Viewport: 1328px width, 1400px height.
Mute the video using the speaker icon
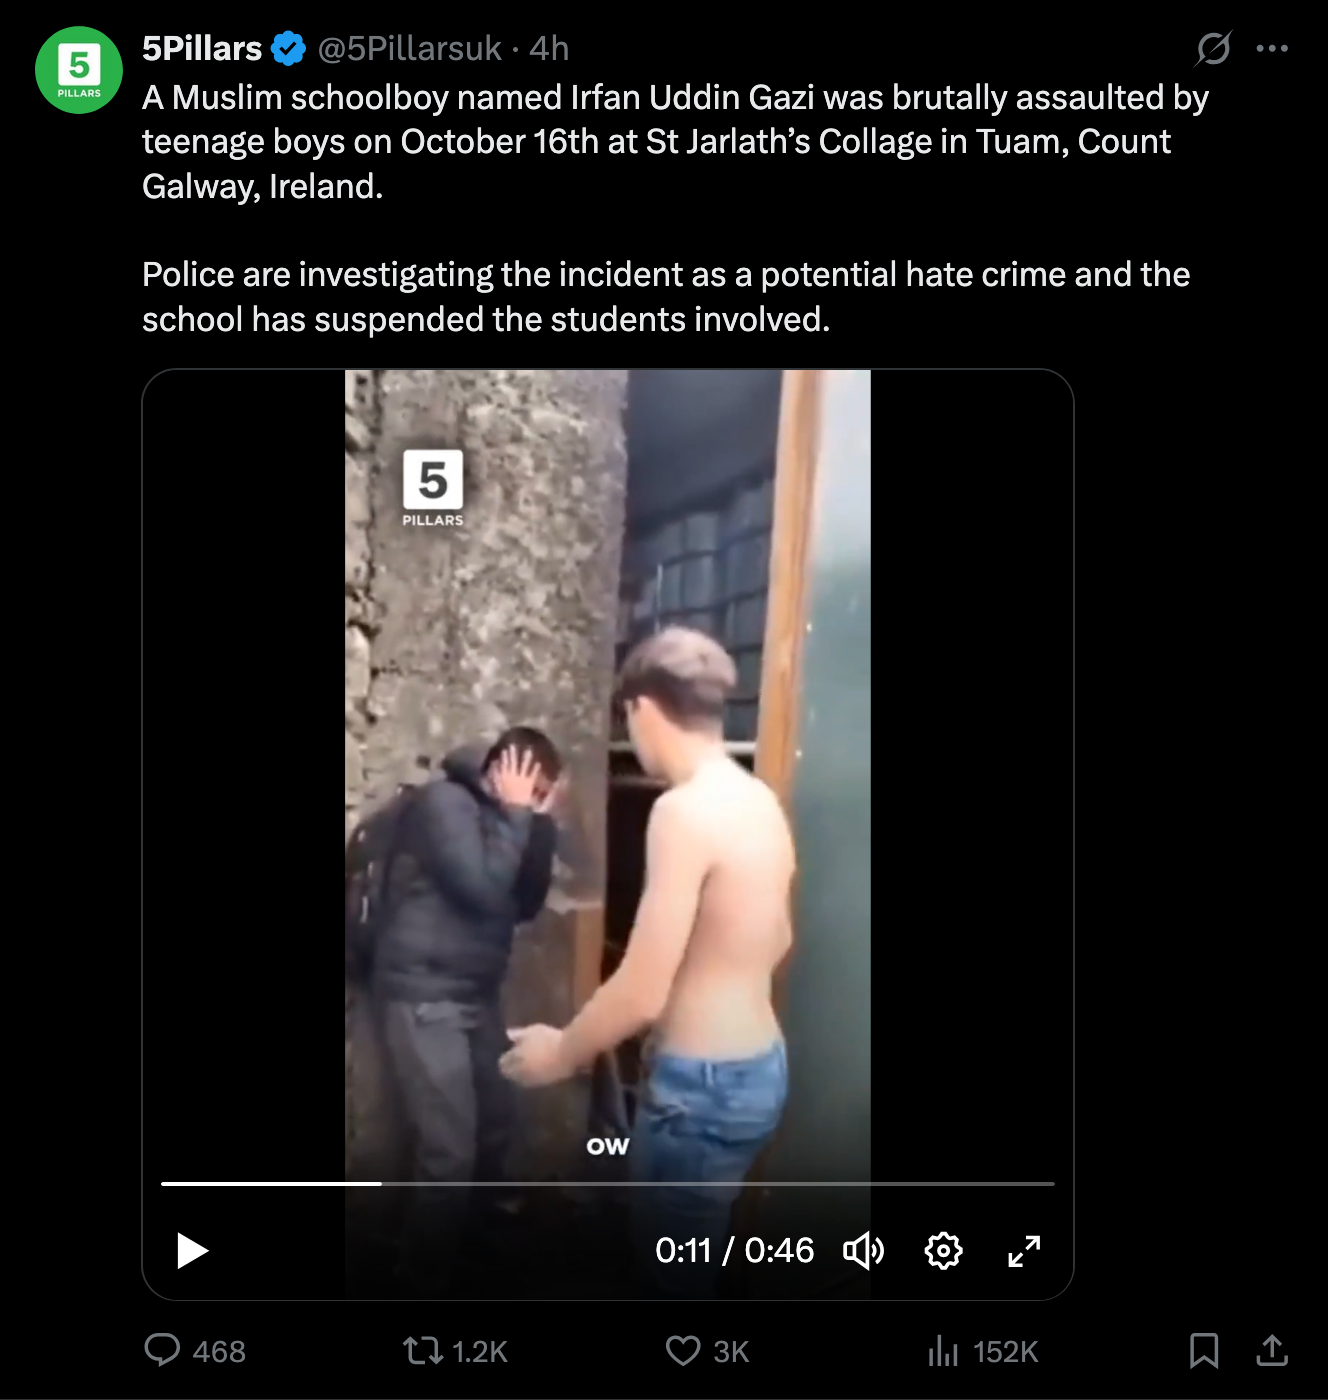864,1250
